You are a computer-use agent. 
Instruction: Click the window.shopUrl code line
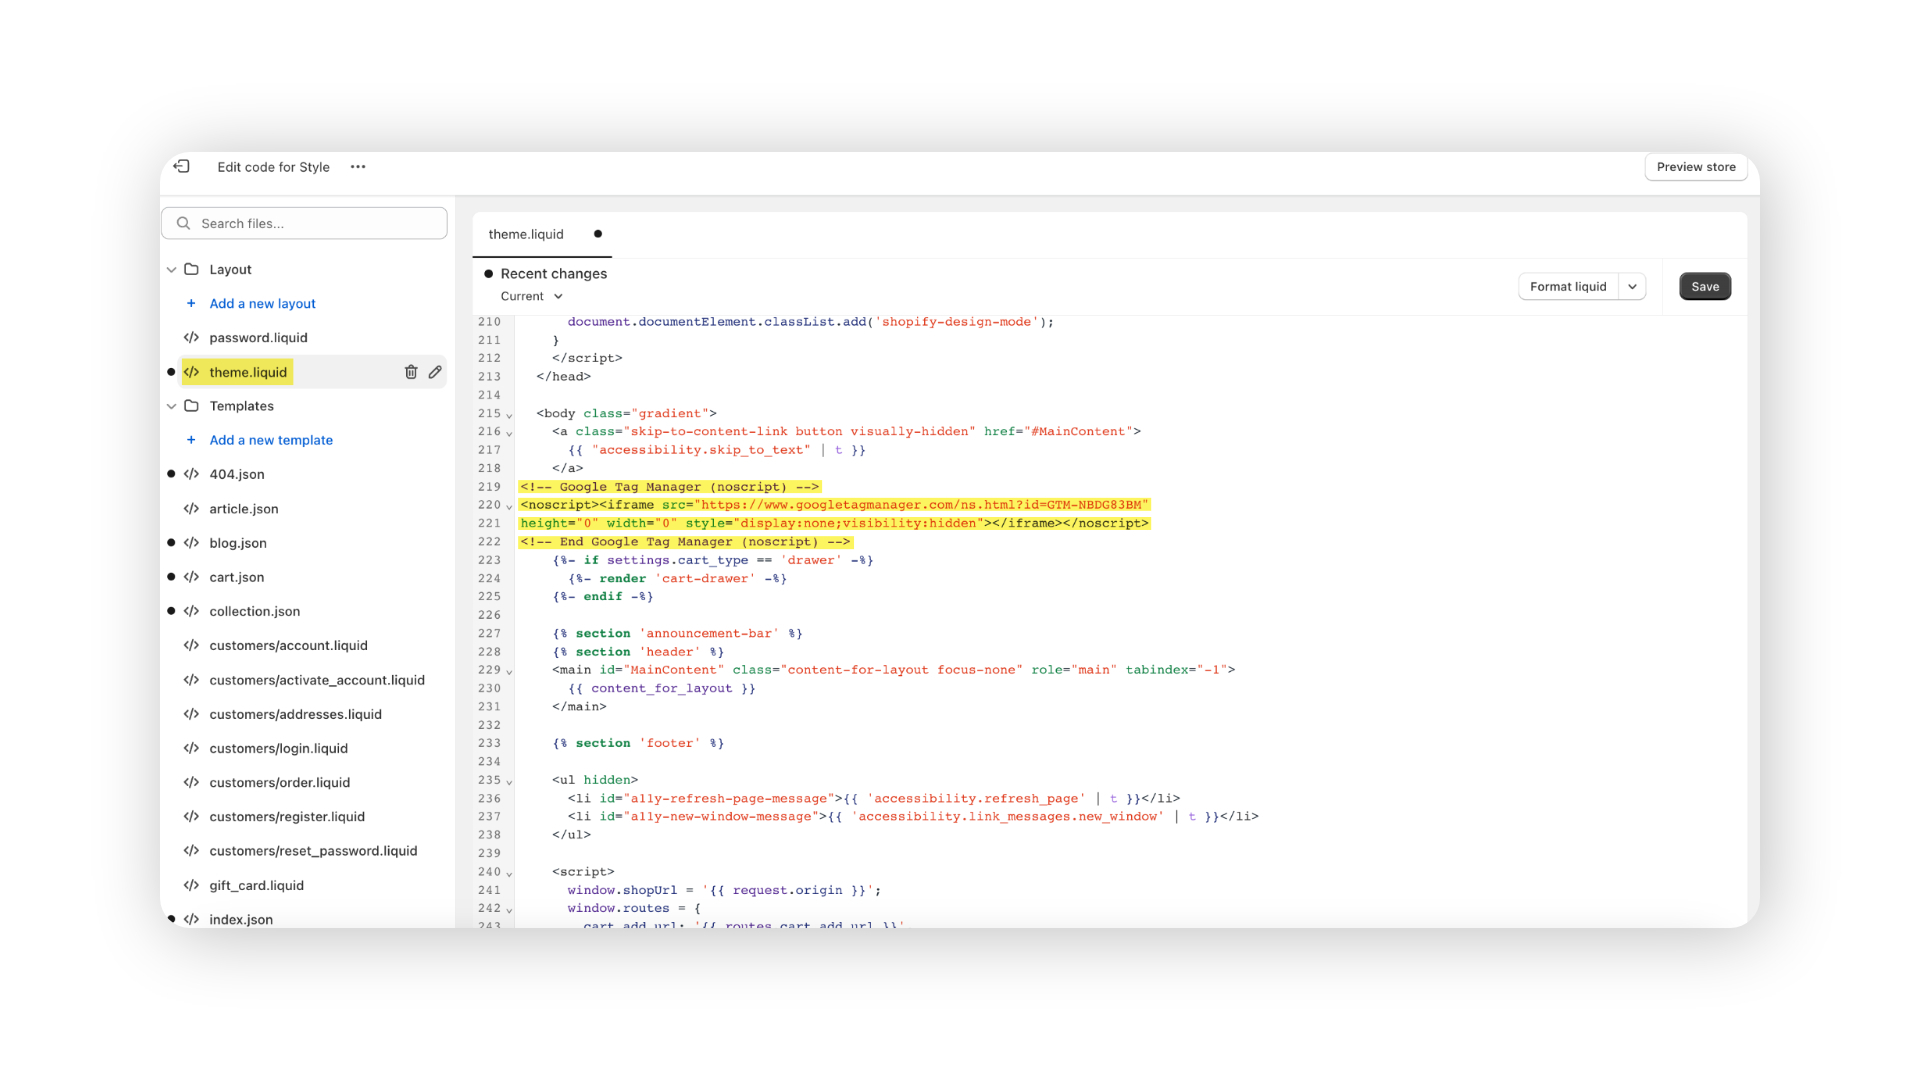click(x=724, y=890)
